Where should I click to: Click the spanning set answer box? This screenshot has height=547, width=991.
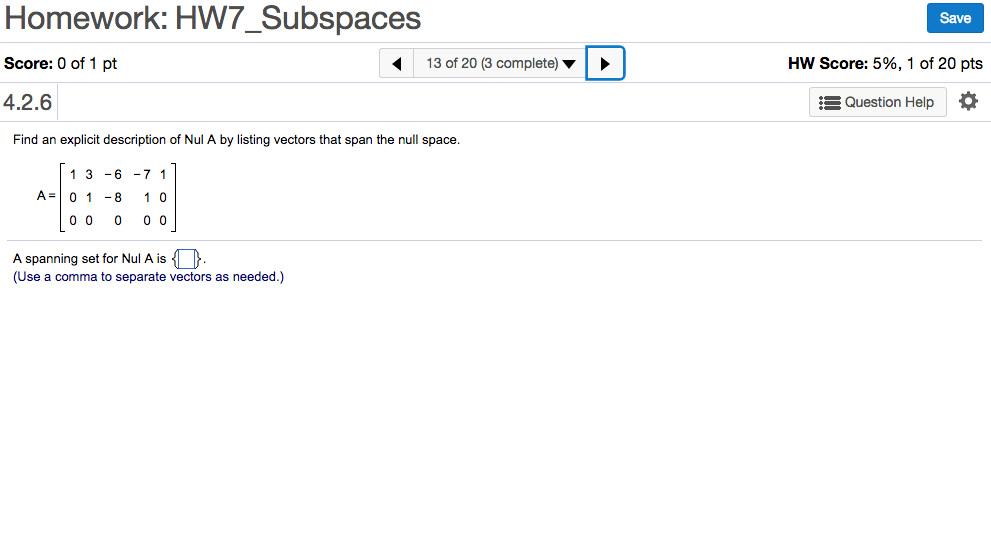pyautogui.click(x=187, y=260)
